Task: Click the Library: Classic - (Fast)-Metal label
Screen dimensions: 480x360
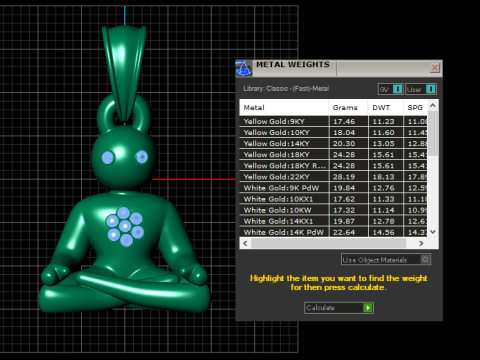Action: [286, 89]
